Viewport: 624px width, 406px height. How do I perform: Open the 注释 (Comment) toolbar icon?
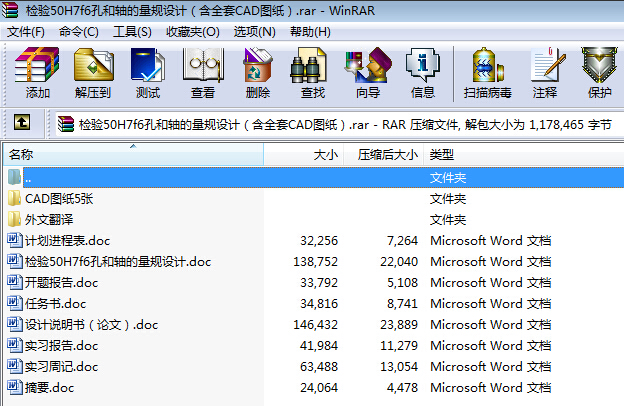(547, 65)
